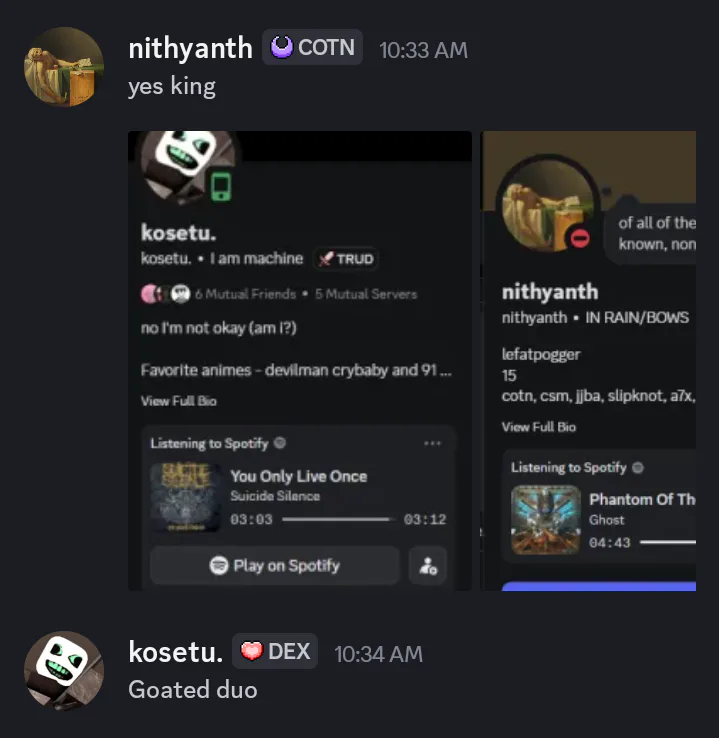Open the 5 Mutual Servers link

point(366,294)
